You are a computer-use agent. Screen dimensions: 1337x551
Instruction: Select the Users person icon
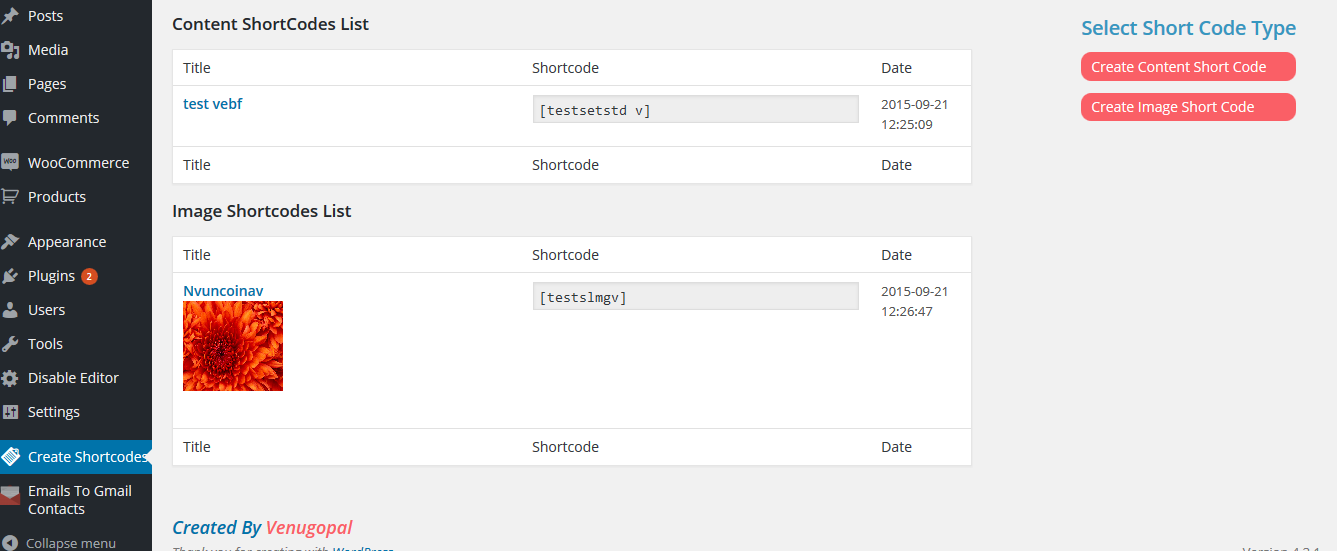(x=10, y=310)
